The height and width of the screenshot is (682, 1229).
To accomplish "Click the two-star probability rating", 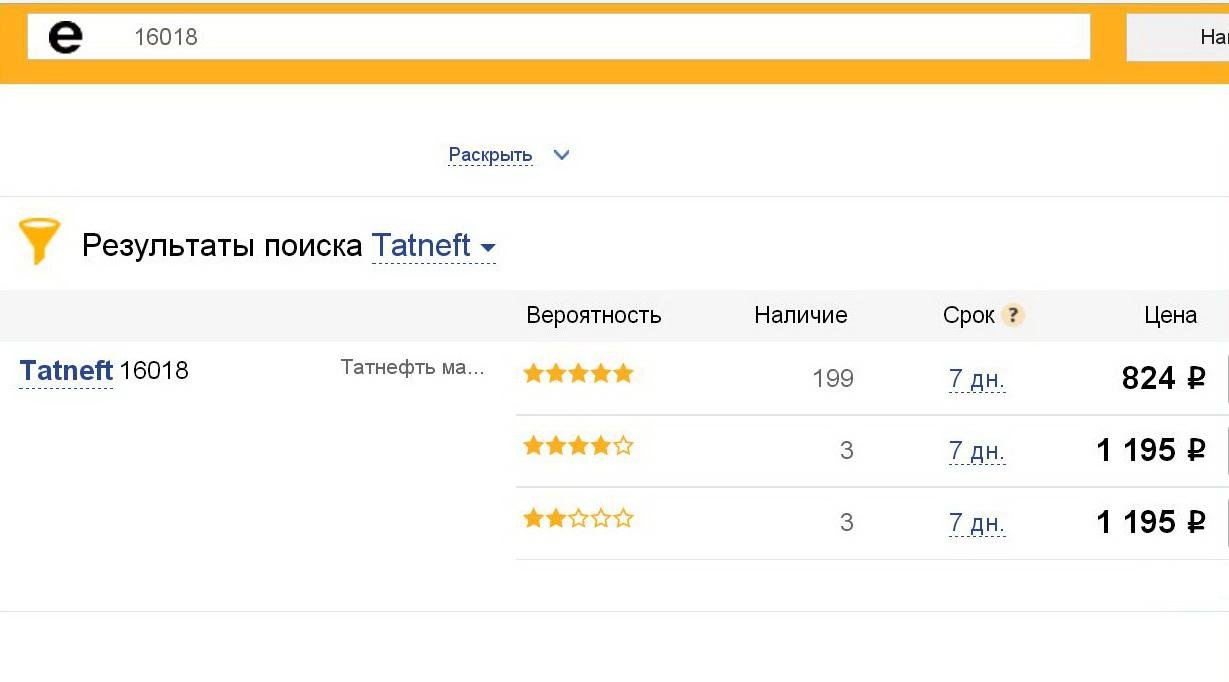I will click(x=579, y=518).
